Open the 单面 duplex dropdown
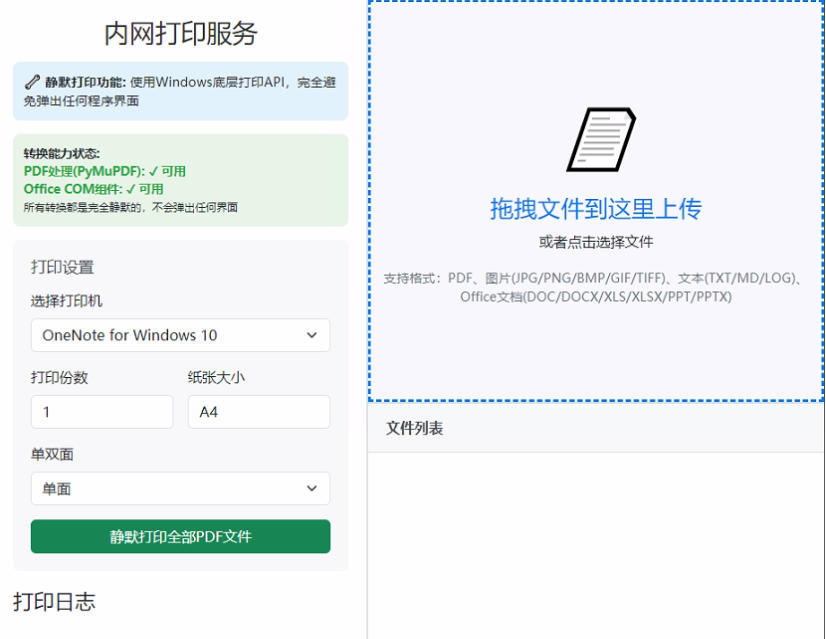 [x=181, y=488]
